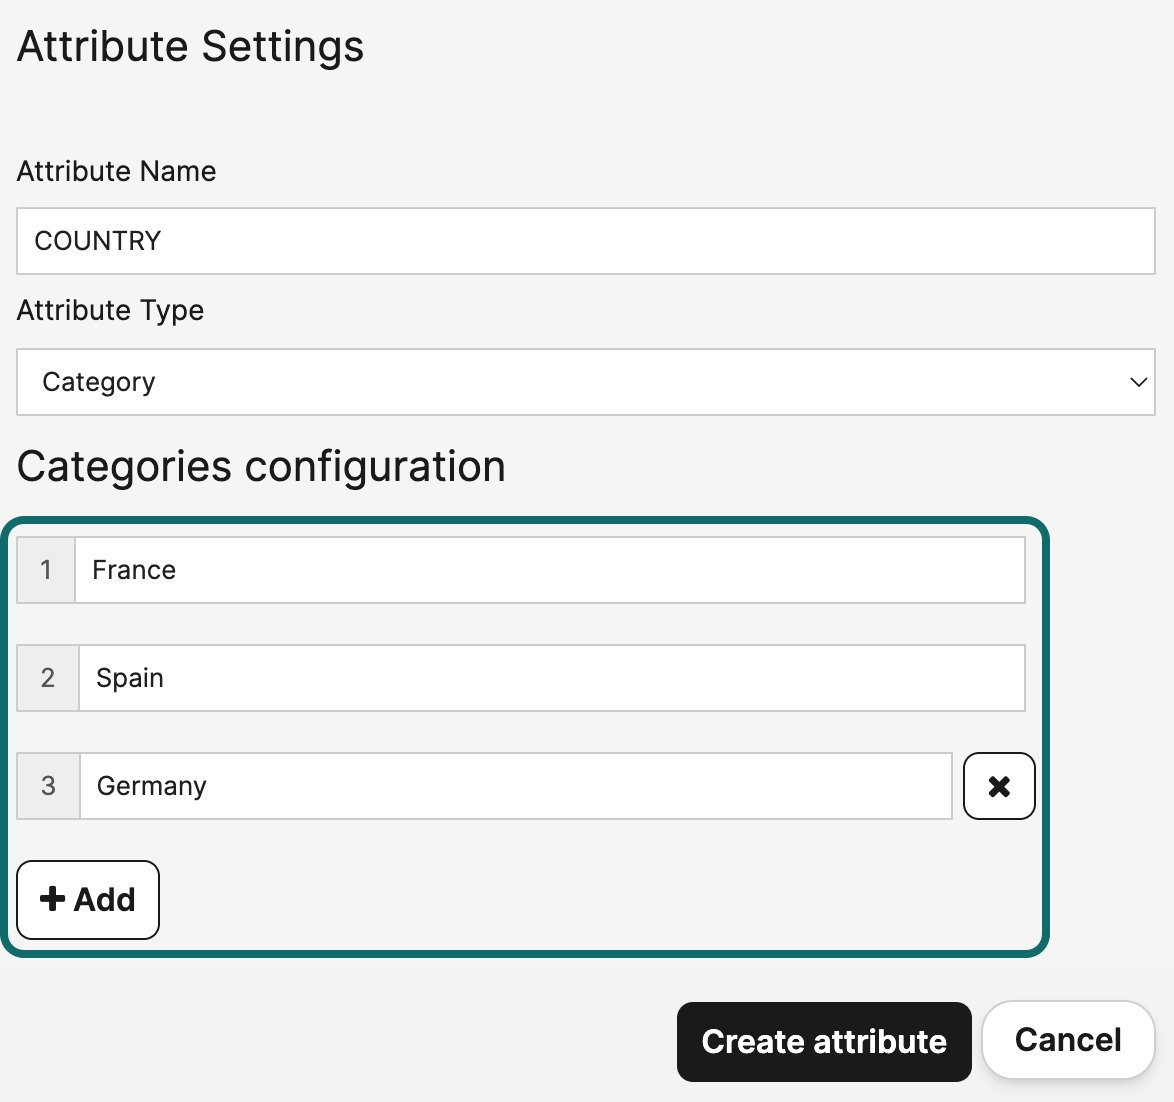The width and height of the screenshot is (1174, 1102).
Task: Click into the France category field
Action: (549, 570)
